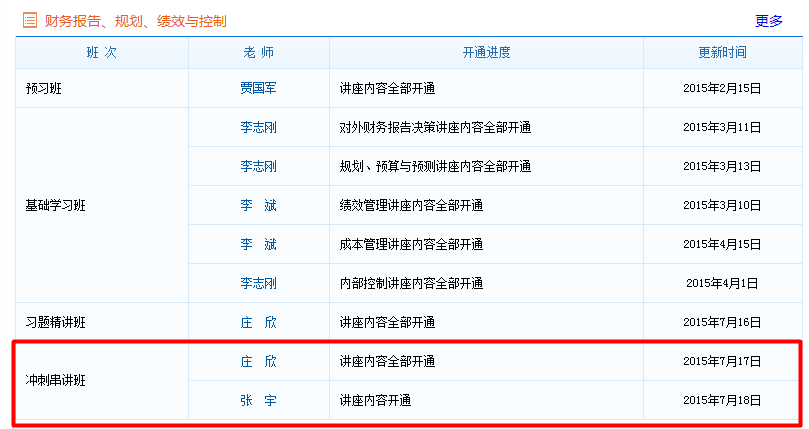The width and height of the screenshot is (810, 429).
Task: Open teacher 贾国军 link
Action: tap(258, 88)
